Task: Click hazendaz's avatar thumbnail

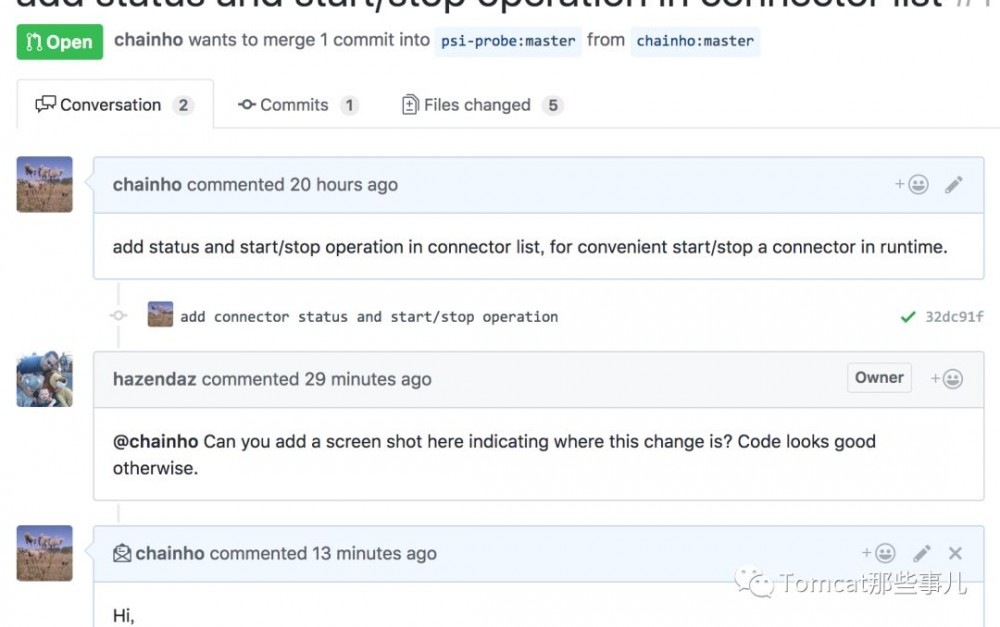Action: coord(45,379)
